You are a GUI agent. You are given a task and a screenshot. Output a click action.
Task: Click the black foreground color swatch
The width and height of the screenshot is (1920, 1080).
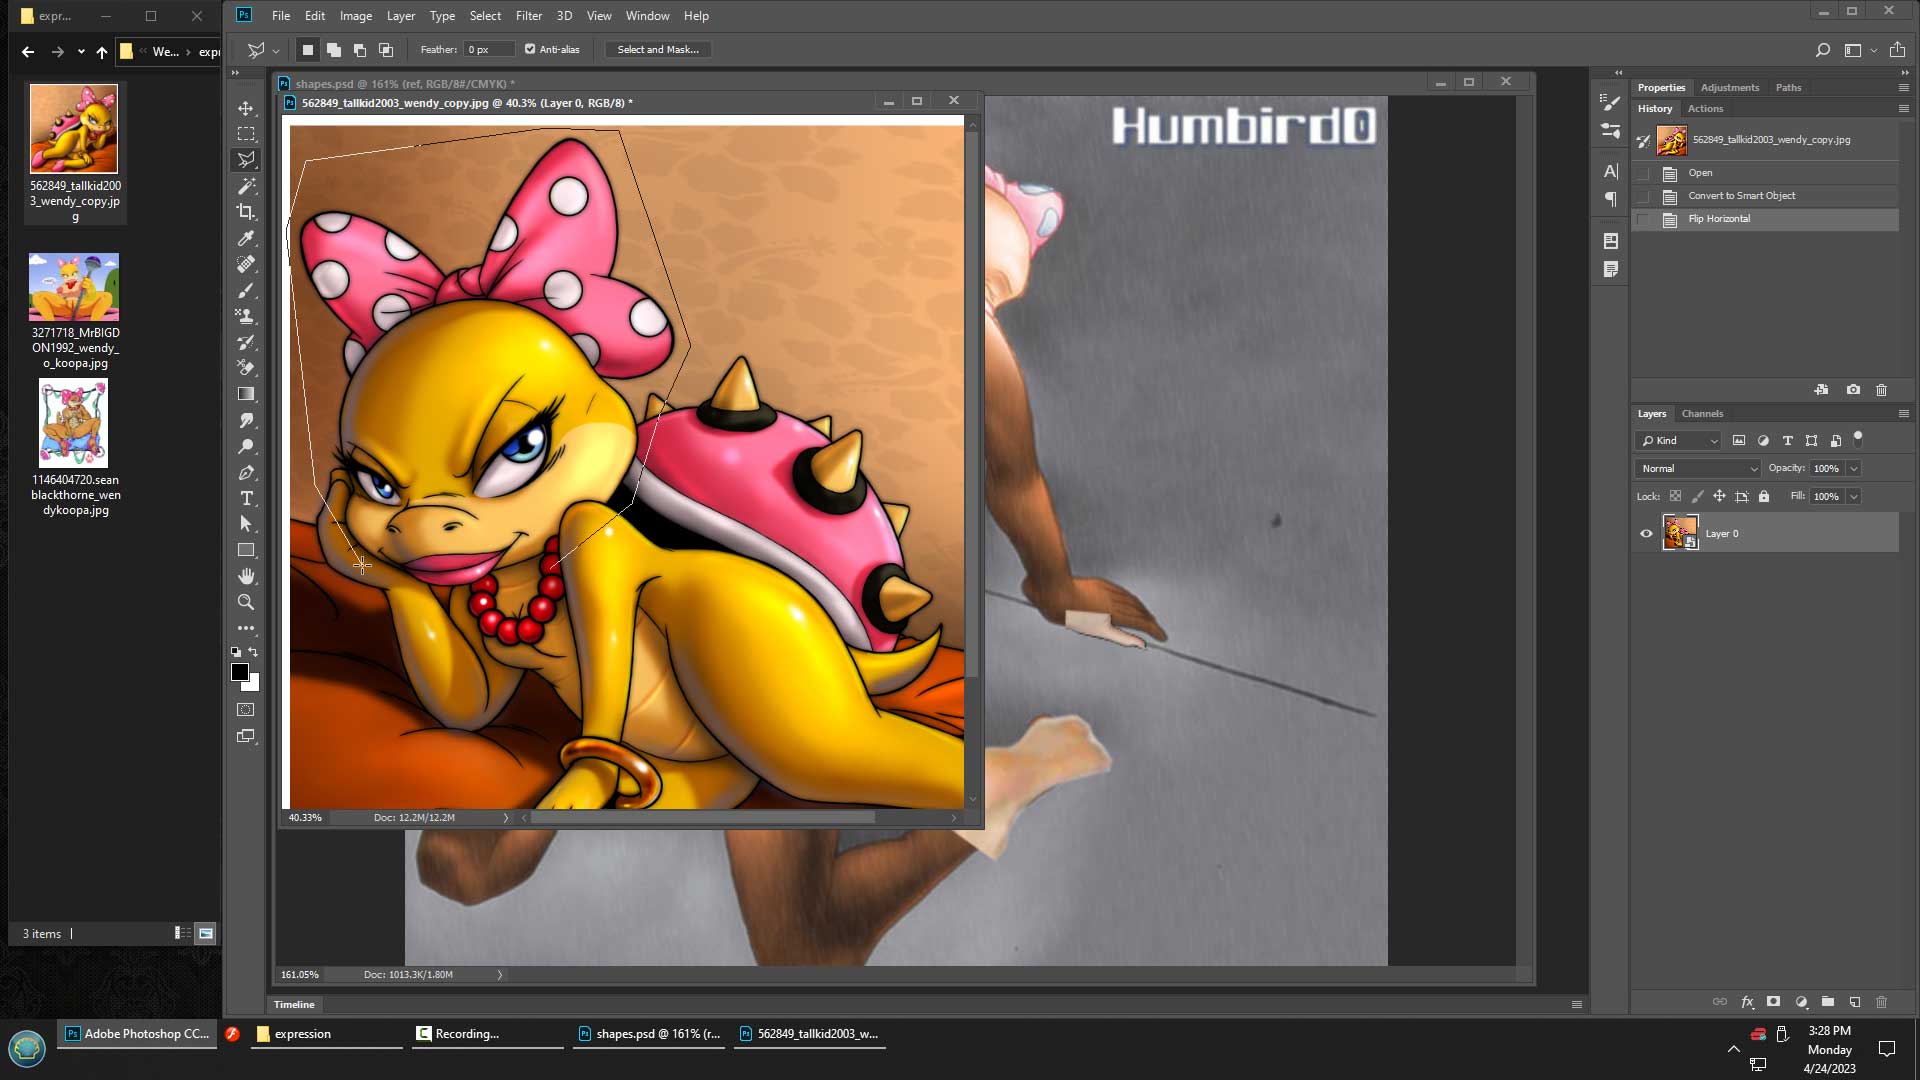pyautogui.click(x=240, y=672)
